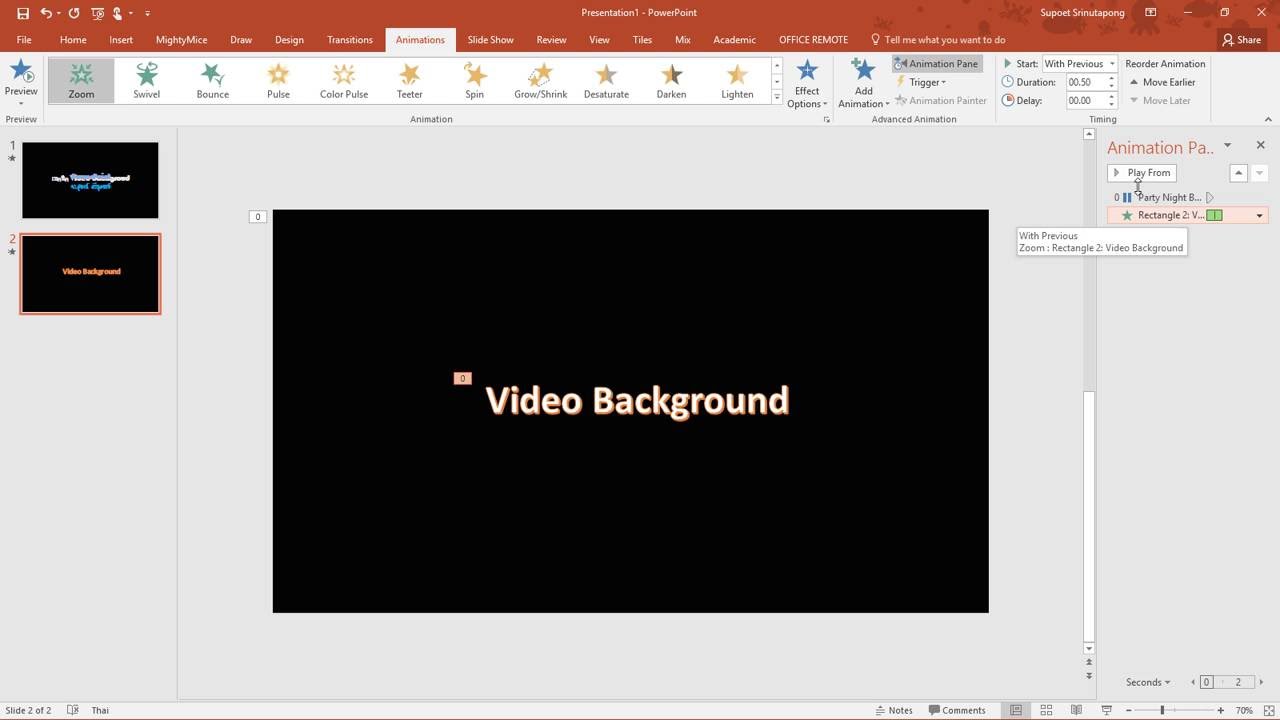Screen dimensions: 1280x720
Task: Open Effect Options dropdown
Action: click(807, 82)
